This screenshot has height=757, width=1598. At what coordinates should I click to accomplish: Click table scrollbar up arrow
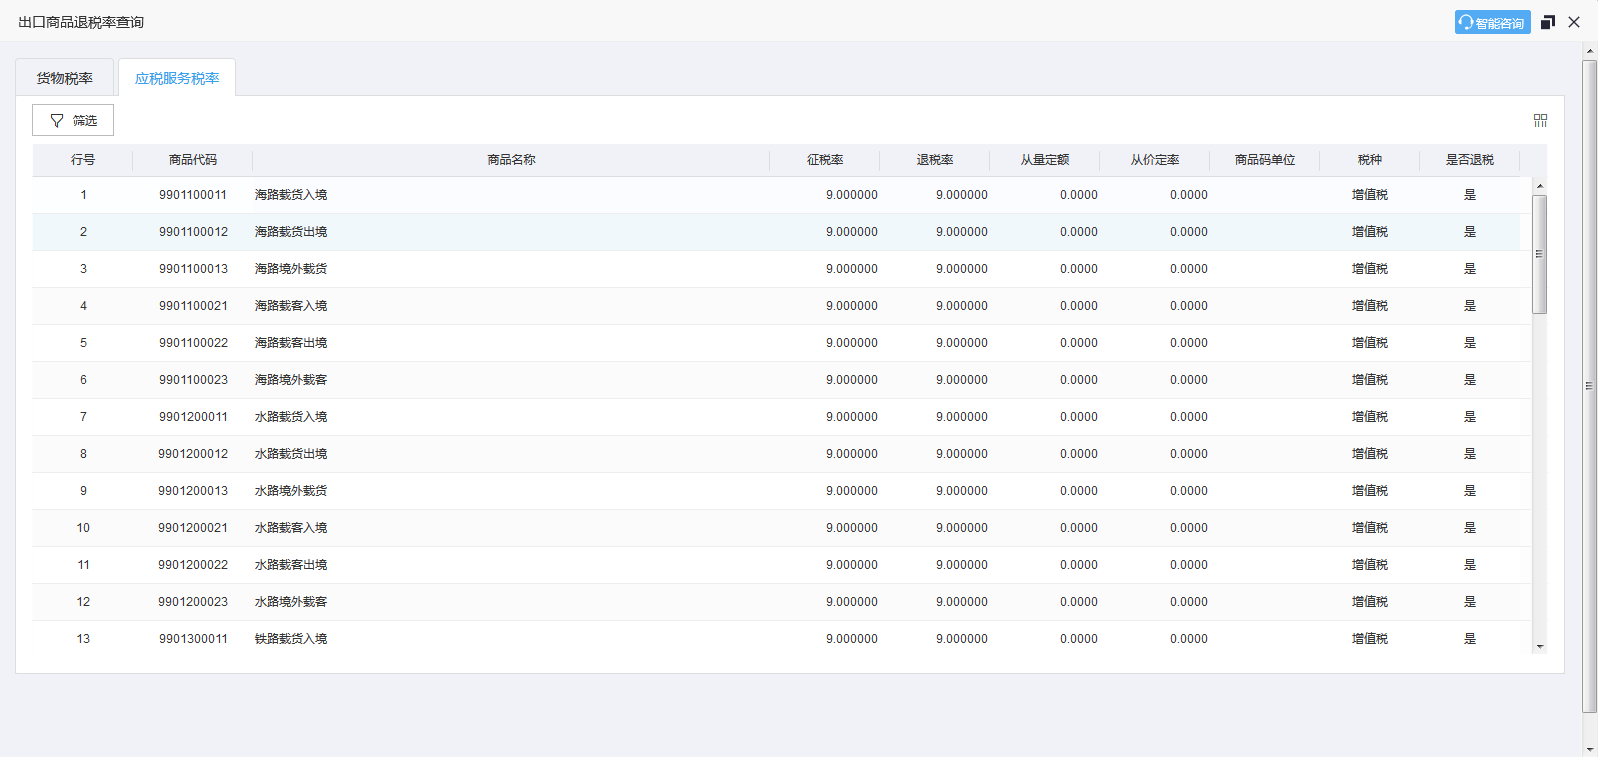(1540, 186)
